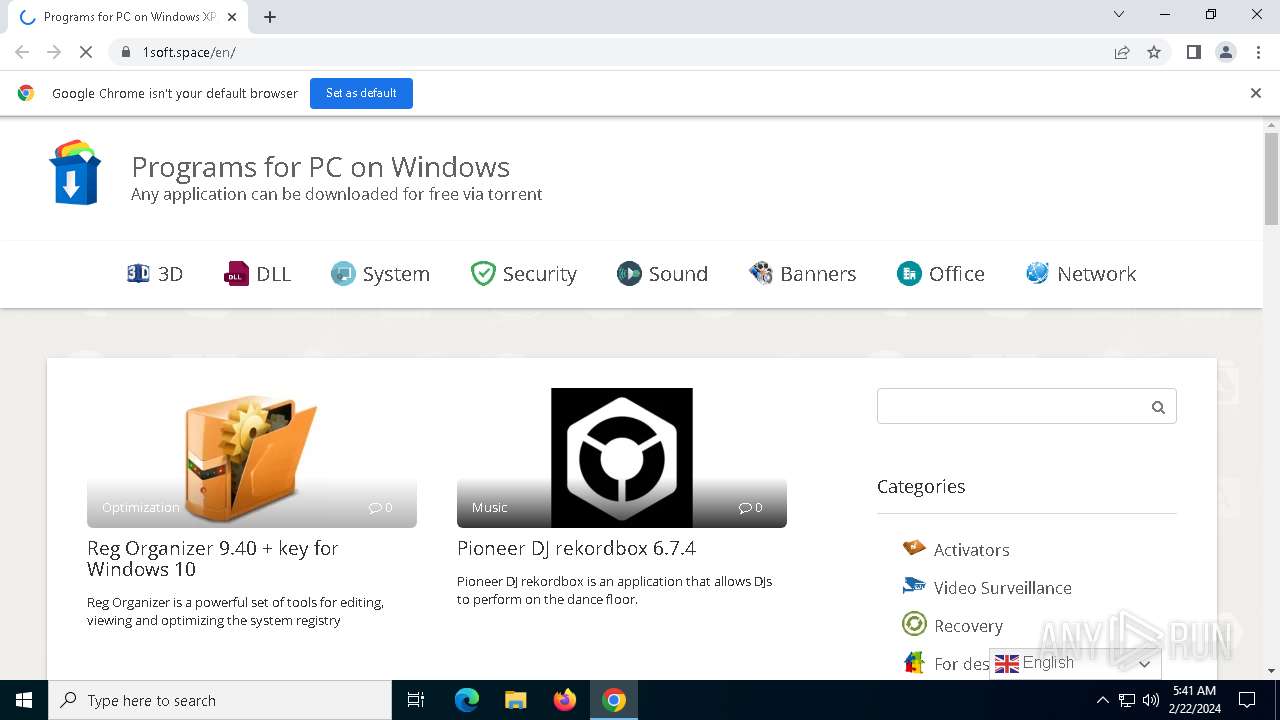Click the comment bubble on rekordbox card
1280x720 pixels.
coord(745,508)
